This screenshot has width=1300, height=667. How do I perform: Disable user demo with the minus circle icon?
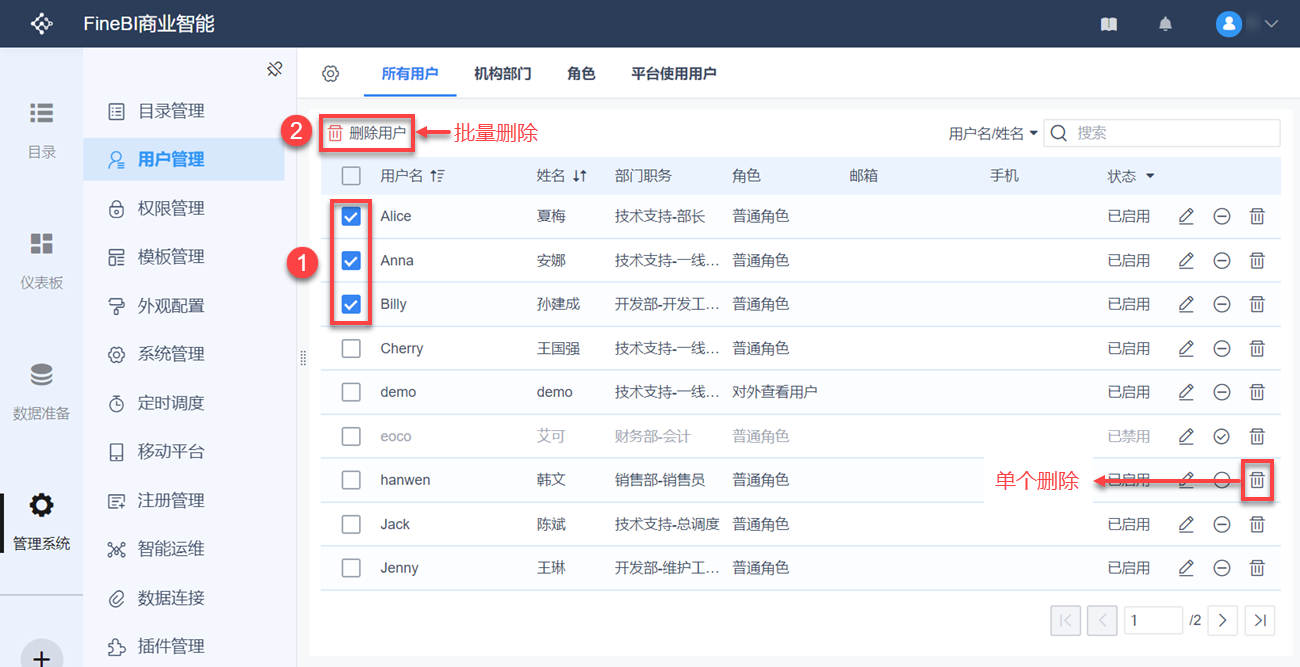pyautogui.click(x=1222, y=392)
